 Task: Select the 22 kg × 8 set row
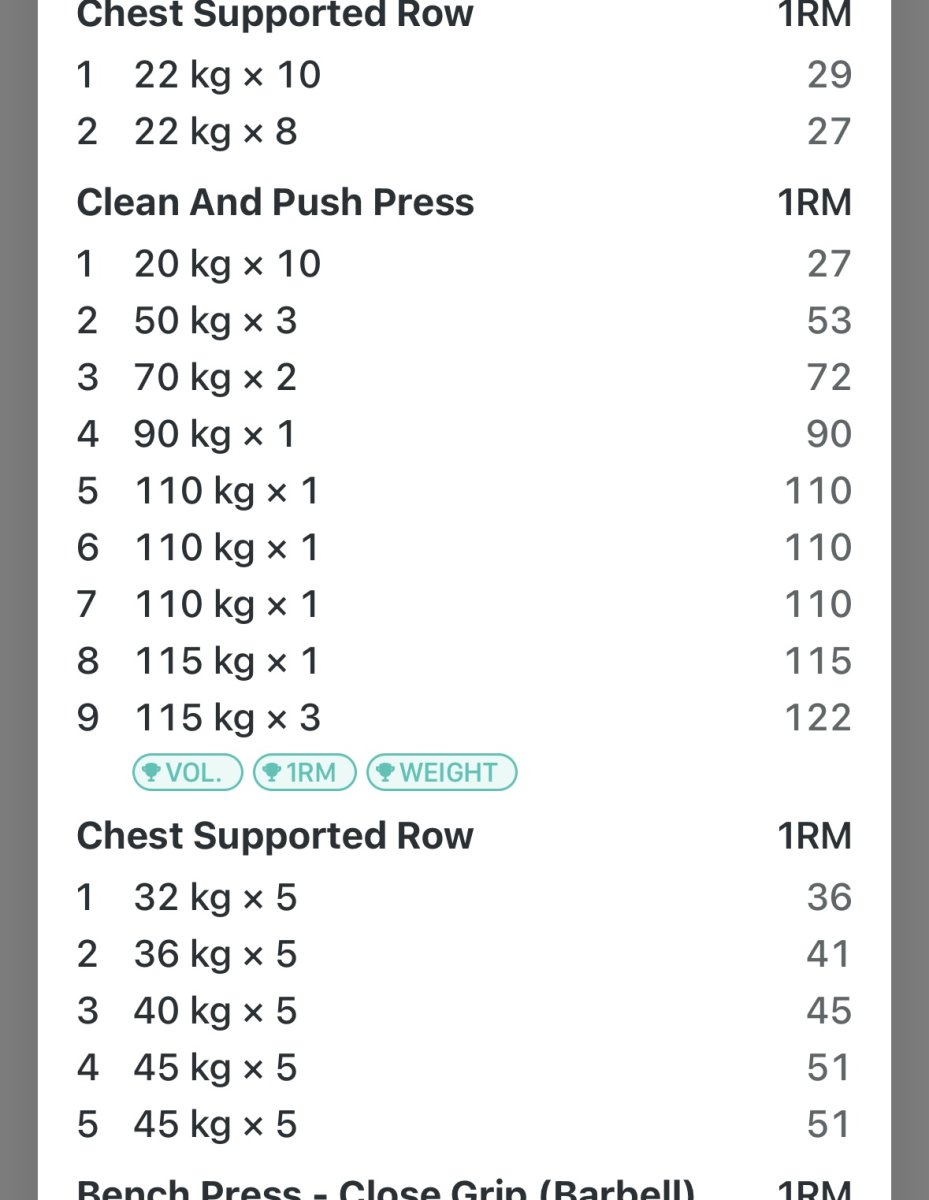pos(215,132)
